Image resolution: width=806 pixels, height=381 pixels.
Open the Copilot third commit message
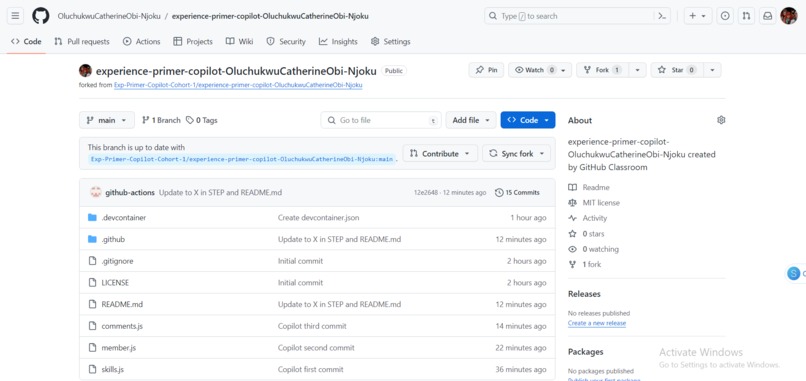coord(312,326)
